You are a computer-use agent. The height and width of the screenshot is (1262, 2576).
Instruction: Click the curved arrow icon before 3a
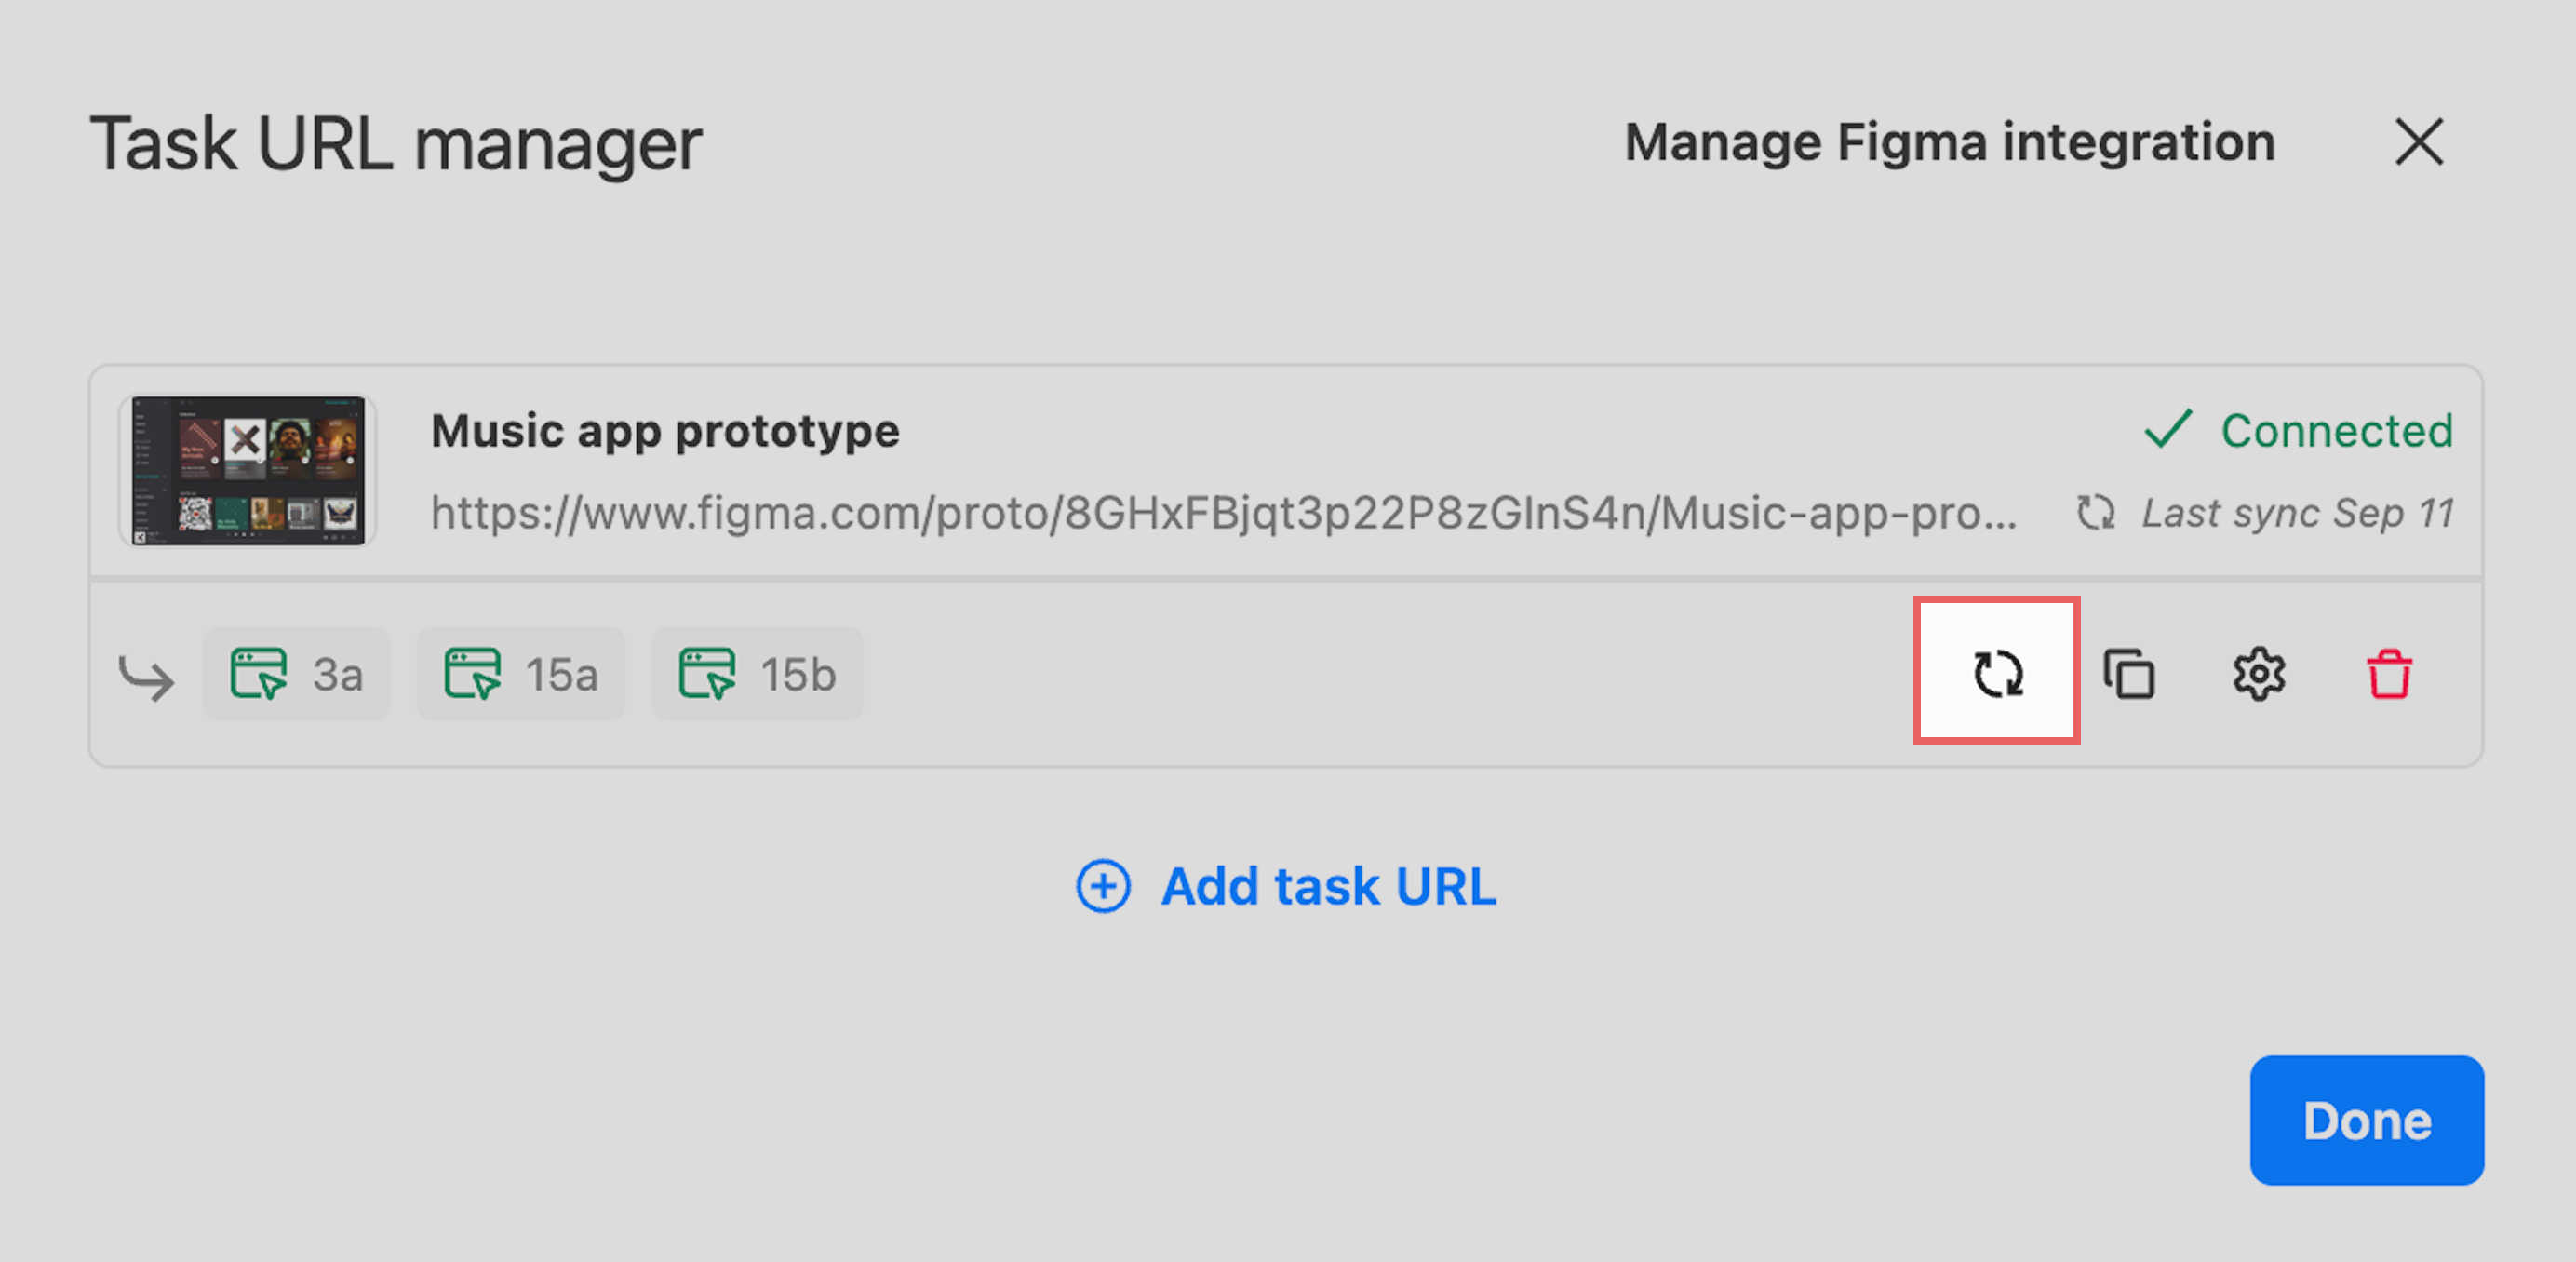pos(146,677)
